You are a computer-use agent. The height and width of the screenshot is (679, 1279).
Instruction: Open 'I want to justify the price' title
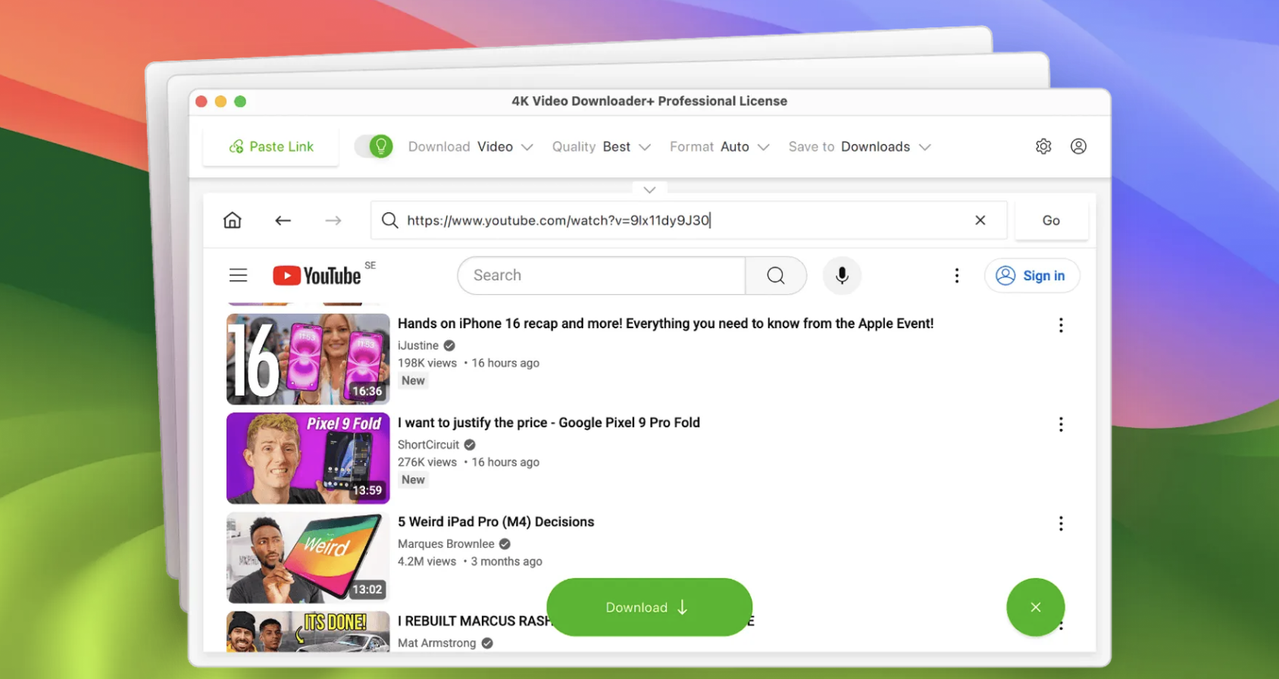coord(549,423)
